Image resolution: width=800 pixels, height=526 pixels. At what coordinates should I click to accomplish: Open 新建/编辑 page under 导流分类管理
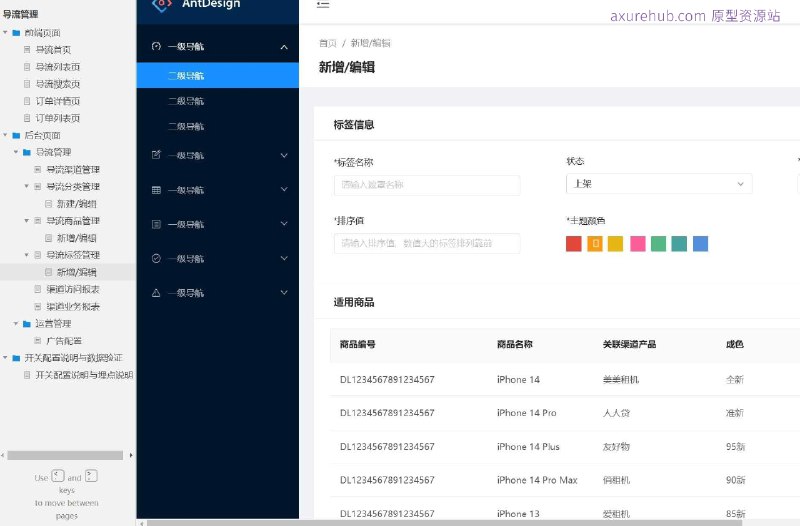click(x=77, y=204)
